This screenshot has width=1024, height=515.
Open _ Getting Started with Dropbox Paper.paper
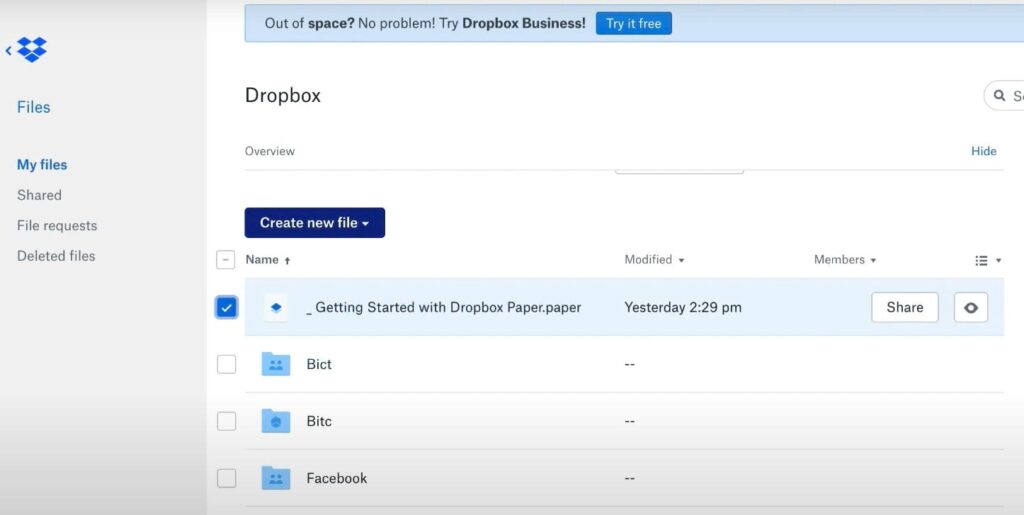(x=443, y=307)
